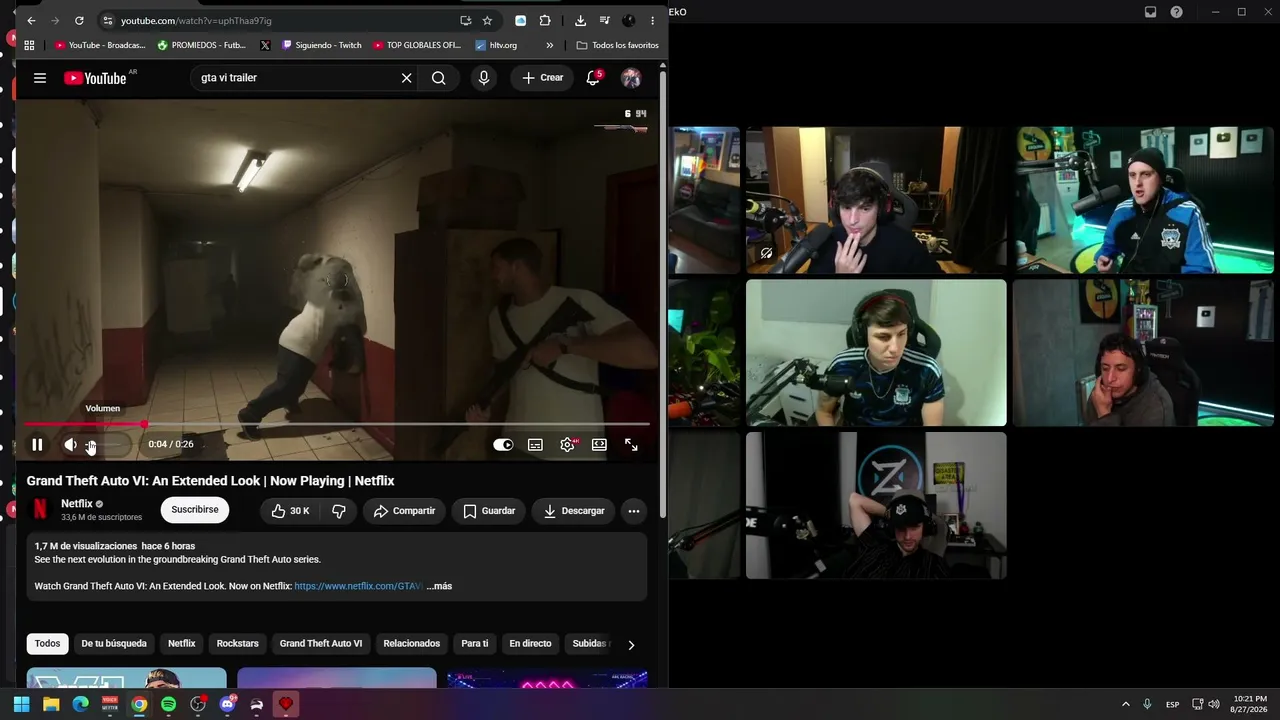Open YouTube notifications bell
The width and height of the screenshot is (1280, 720).
[x=593, y=78]
